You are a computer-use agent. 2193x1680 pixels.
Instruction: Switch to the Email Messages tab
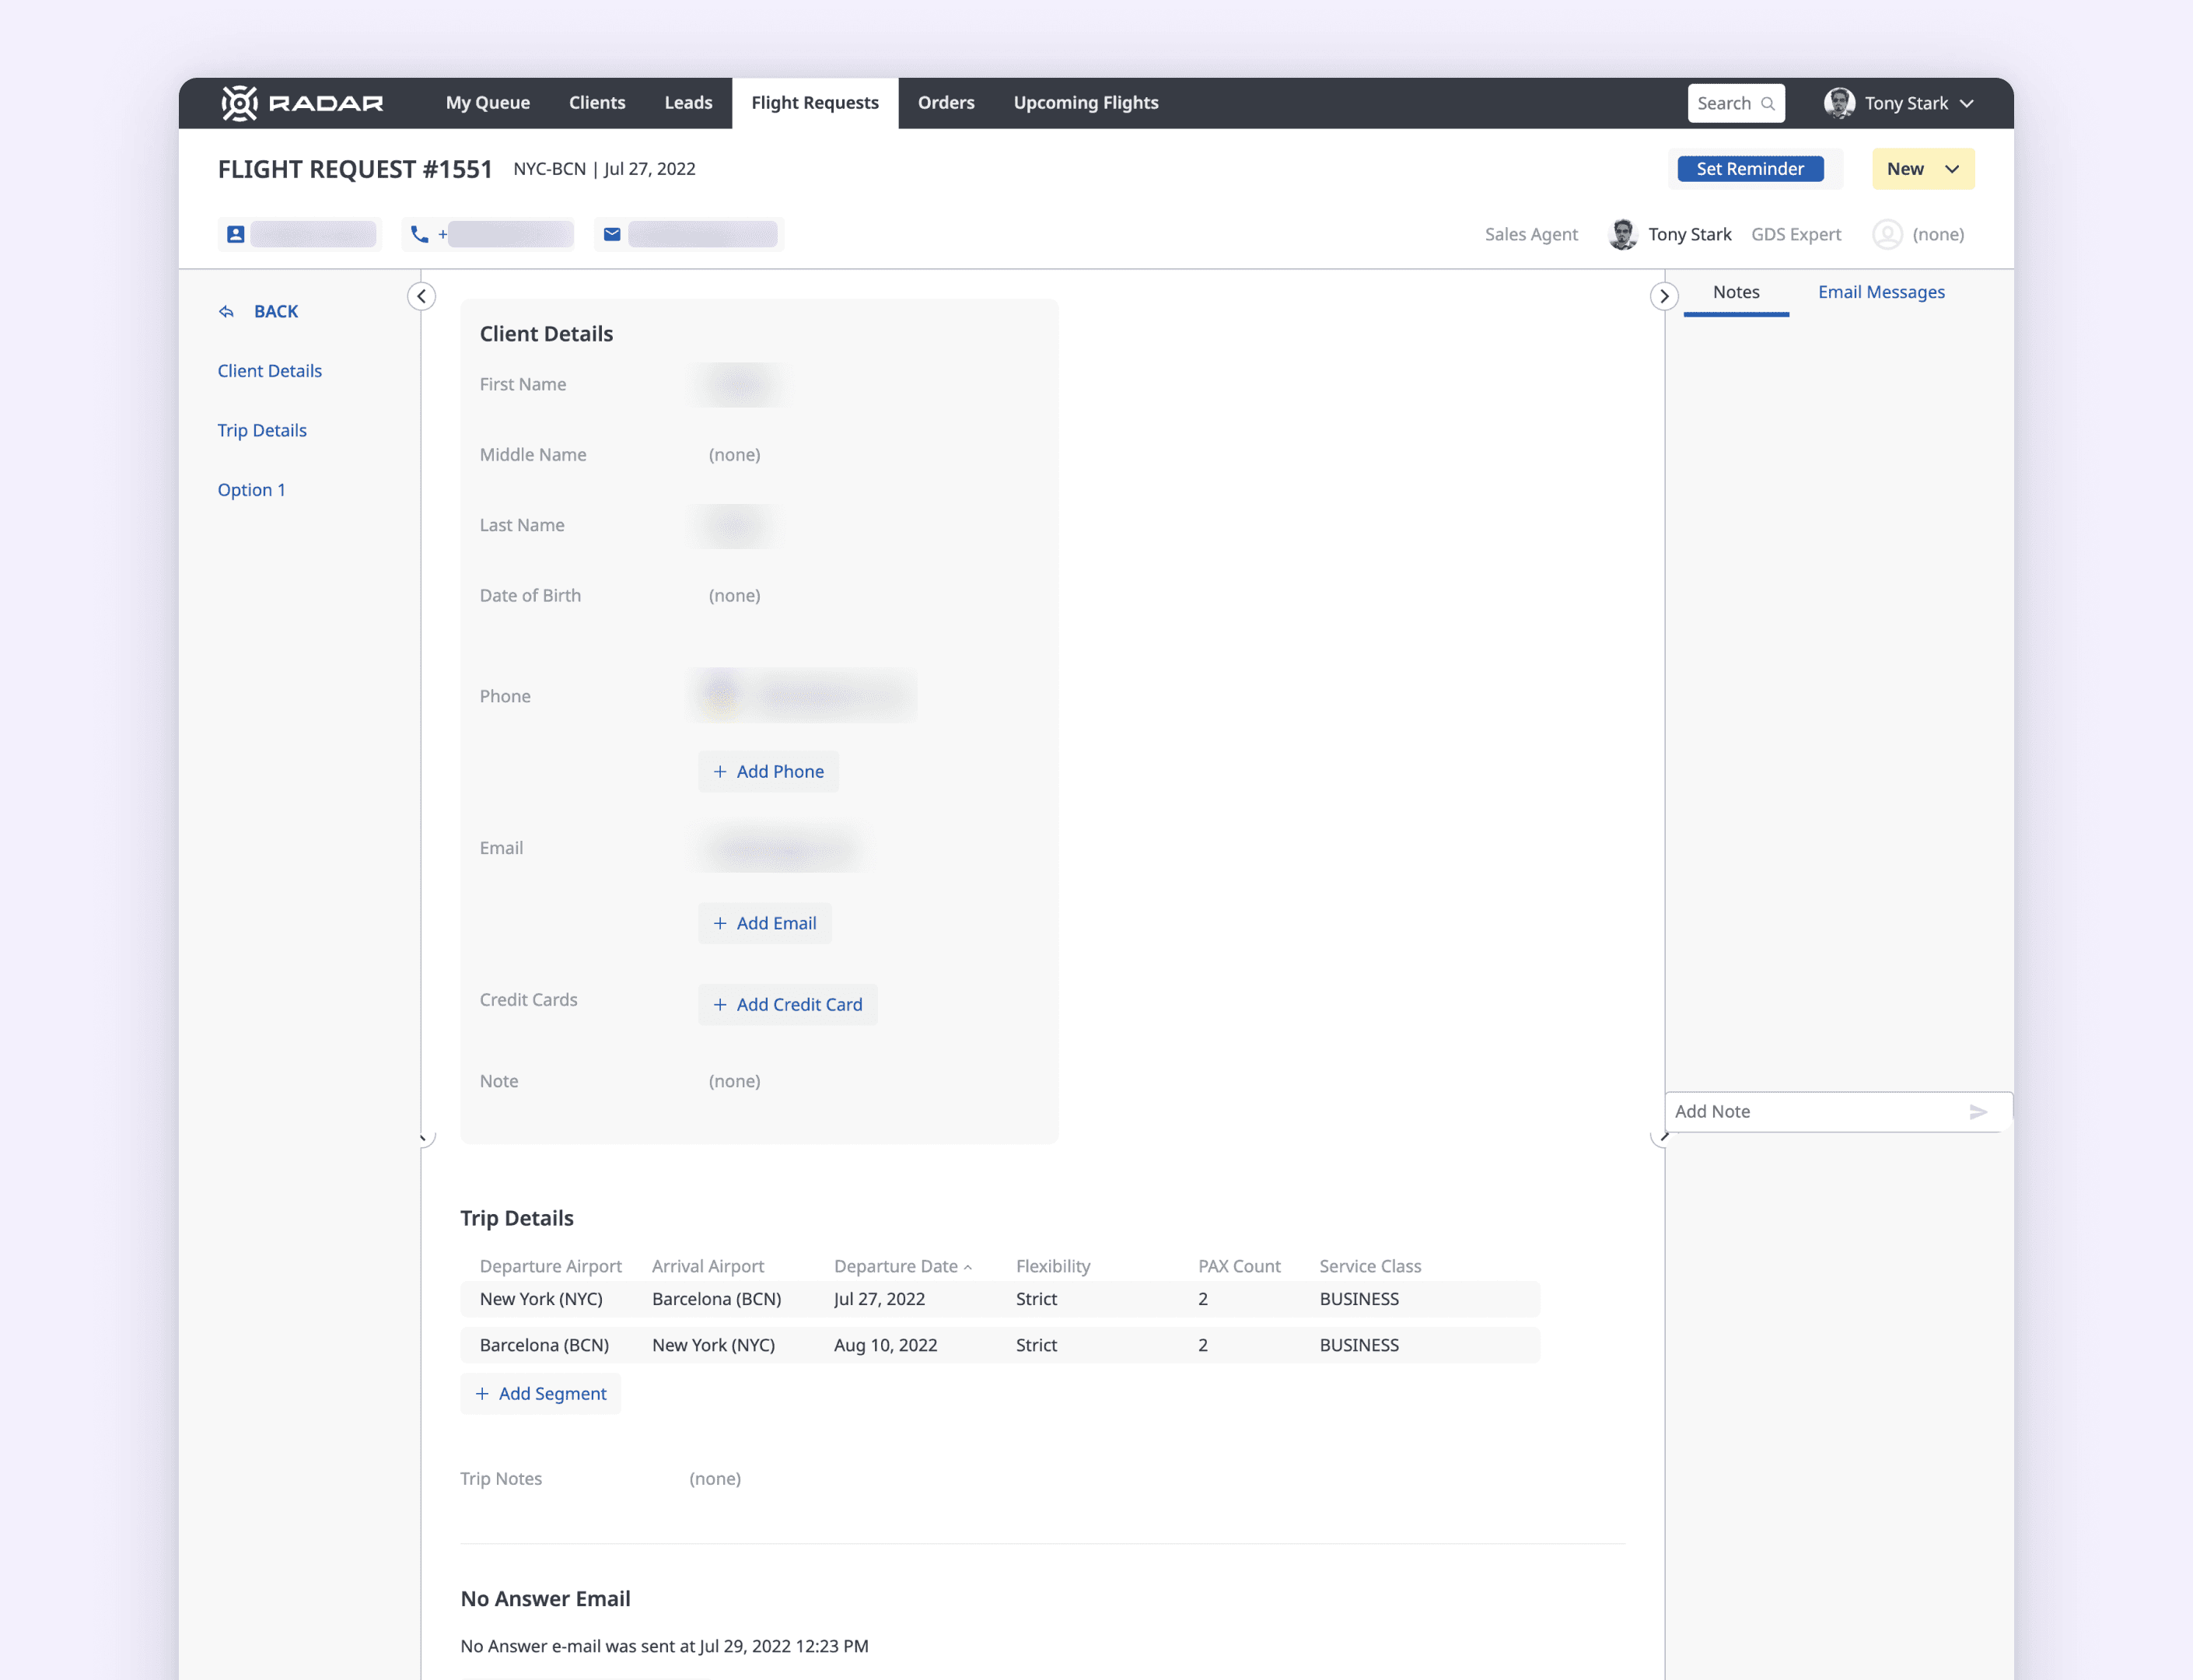[1880, 292]
